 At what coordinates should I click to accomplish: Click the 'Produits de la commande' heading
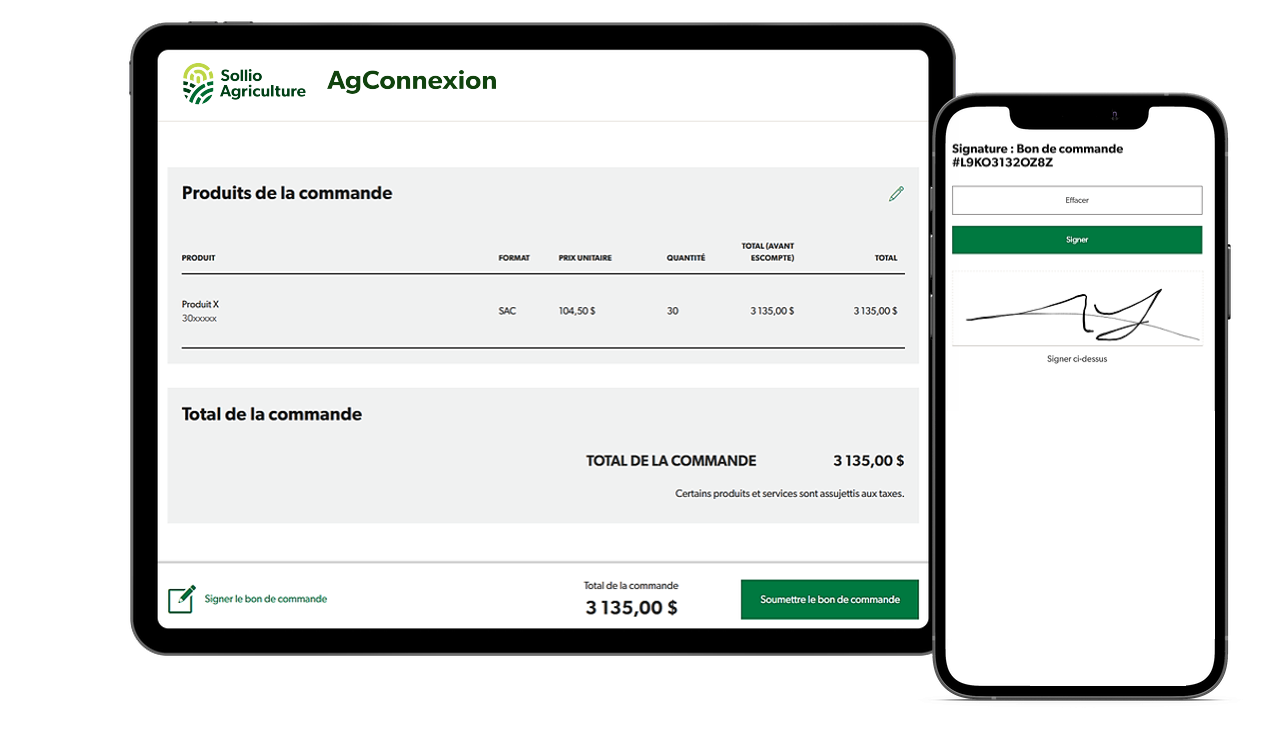(x=287, y=193)
